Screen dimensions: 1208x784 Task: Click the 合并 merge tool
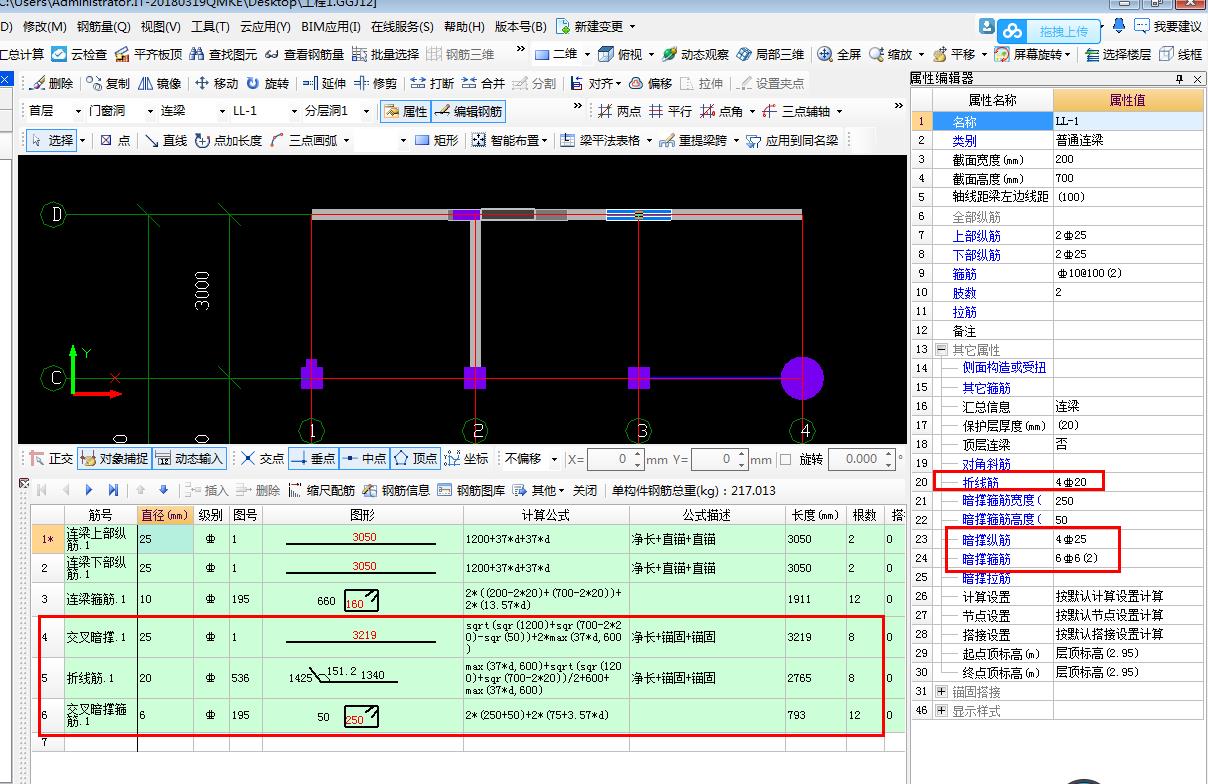coord(484,83)
